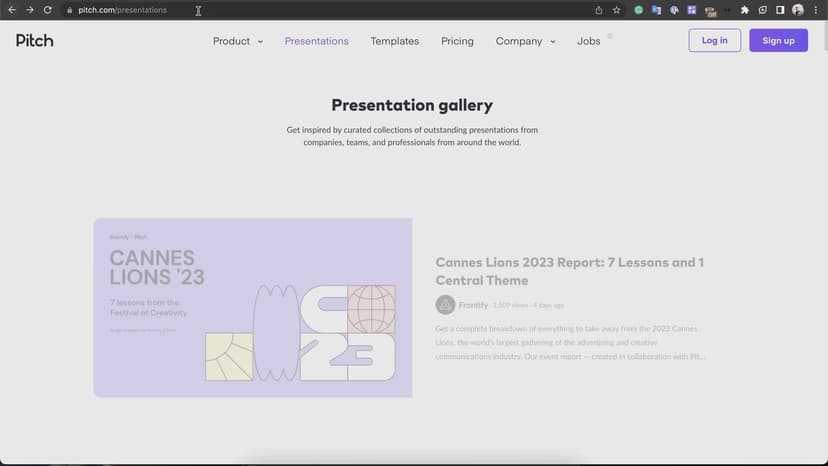The width and height of the screenshot is (828, 466).
Task: Click the Frontify author name
Action: (x=473, y=305)
